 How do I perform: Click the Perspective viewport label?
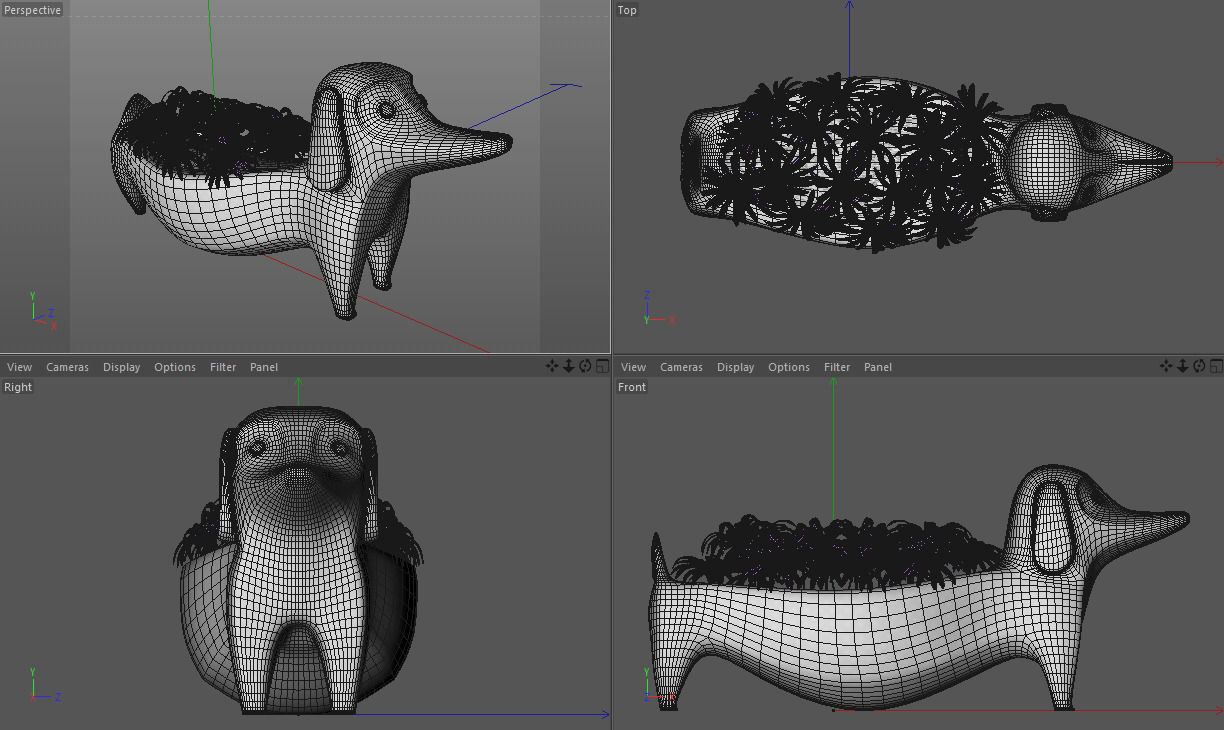(x=32, y=10)
